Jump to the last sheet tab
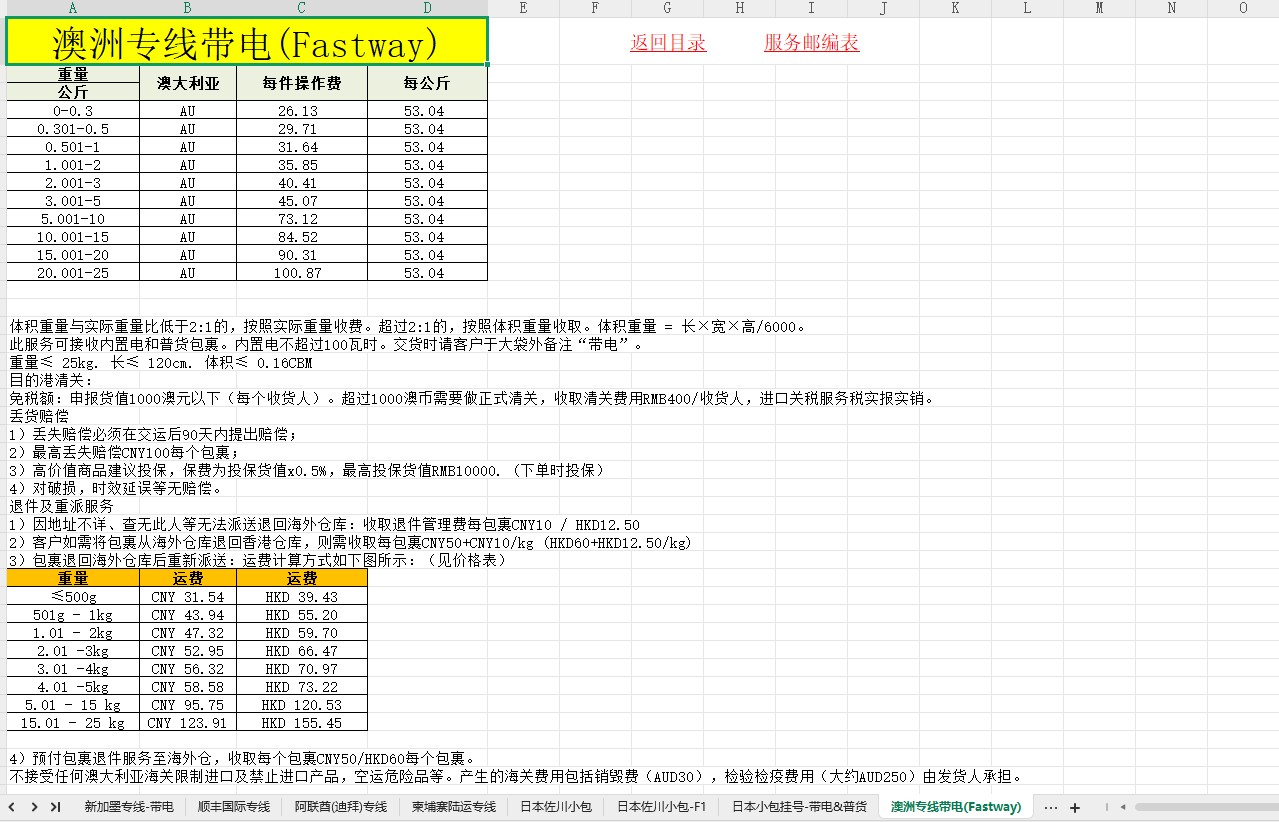This screenshot has height=822, width=1279. pyautogui.click(x=55, y=807)
